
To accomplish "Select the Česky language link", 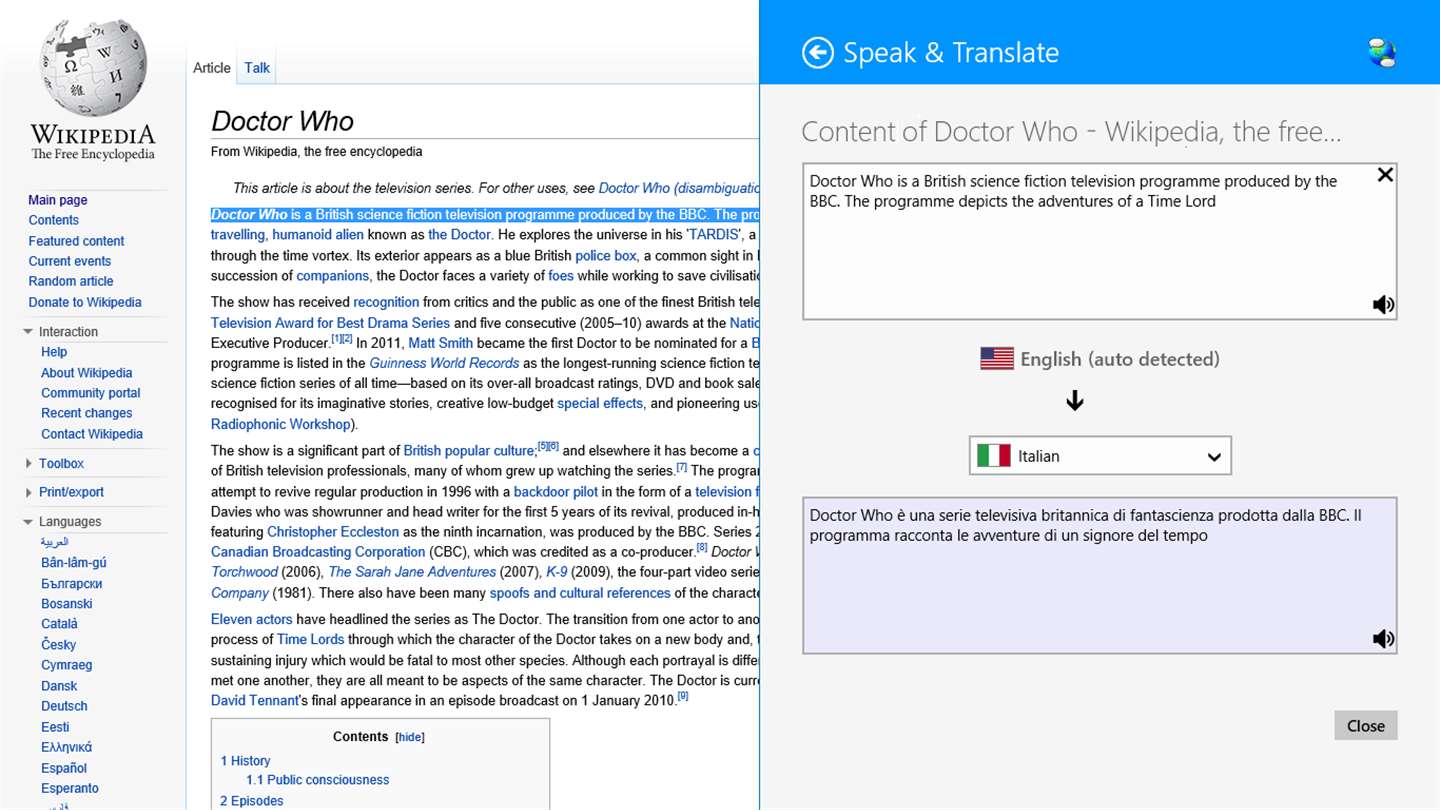I will (x=59, y=645).
